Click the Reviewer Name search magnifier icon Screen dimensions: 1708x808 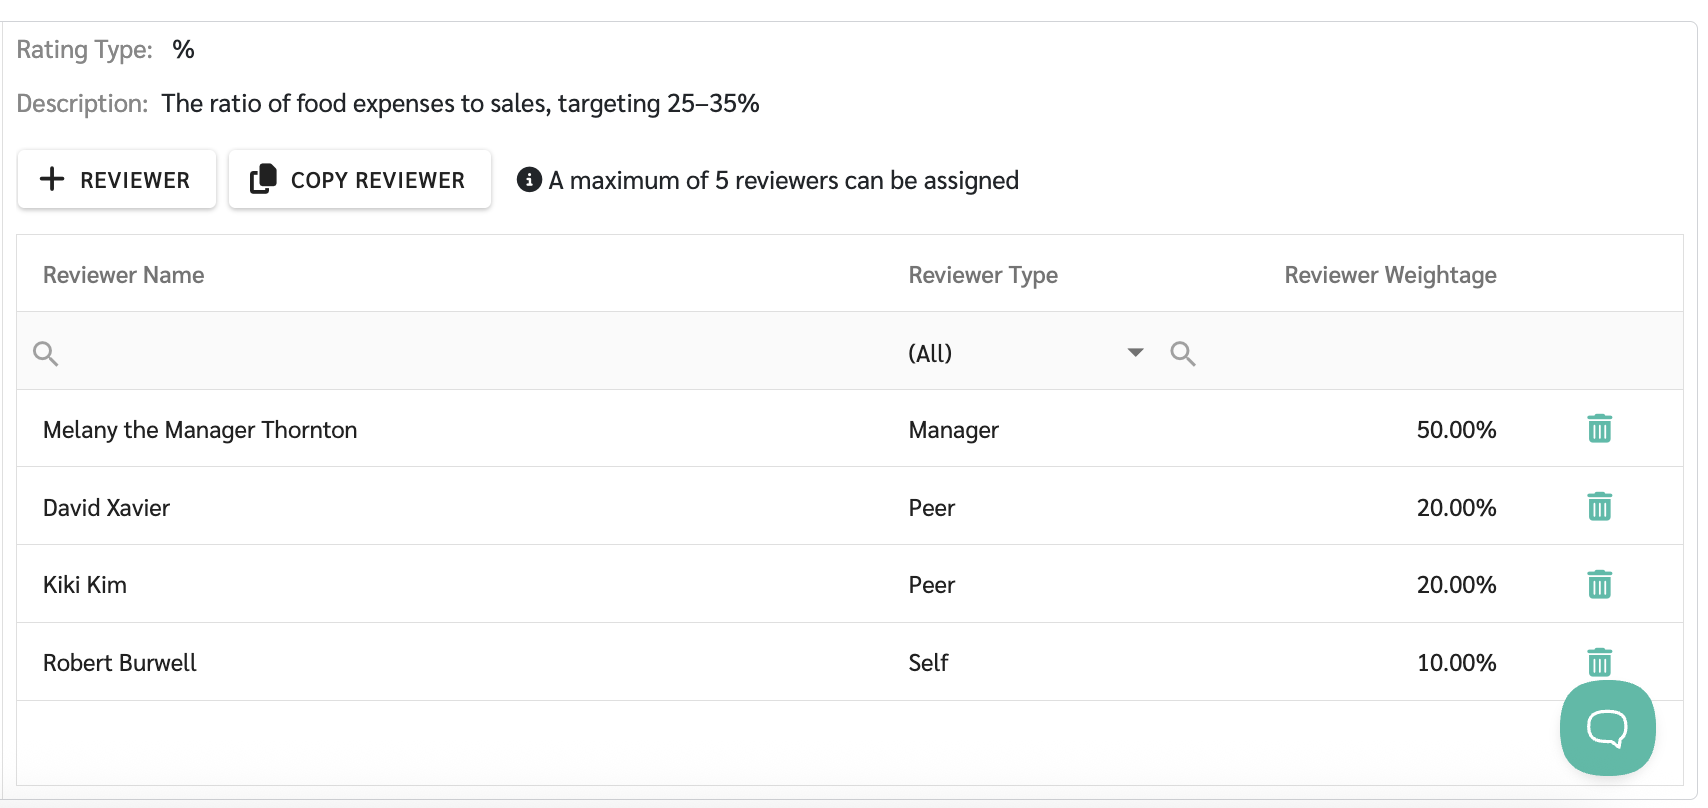pos(46,353)
